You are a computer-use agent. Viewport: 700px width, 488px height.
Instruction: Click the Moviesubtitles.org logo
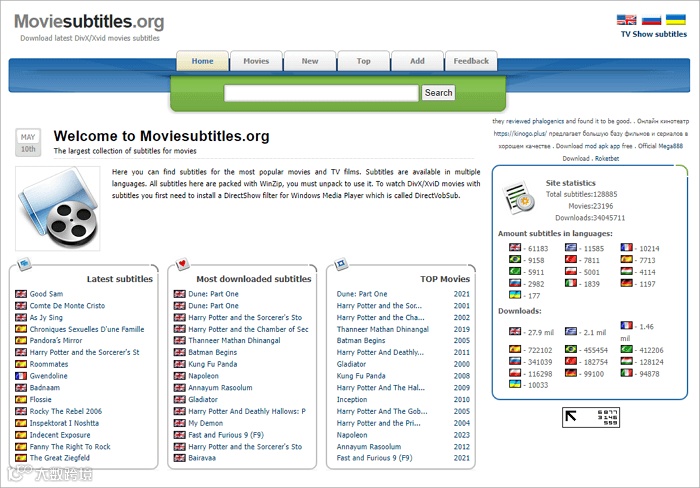click(89, 21)
